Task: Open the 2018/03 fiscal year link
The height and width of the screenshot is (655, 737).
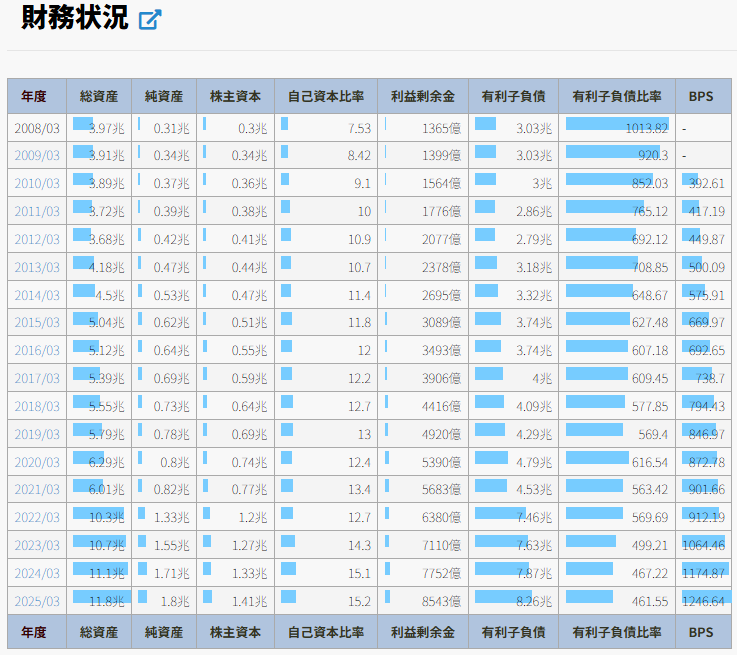Action: [x=37, y=407]
